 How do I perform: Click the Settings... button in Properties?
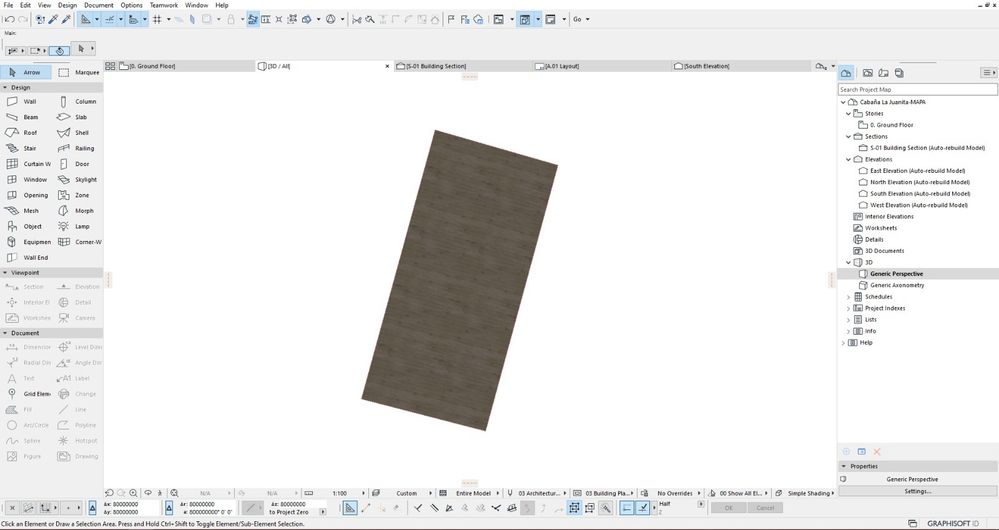[917, 491]
